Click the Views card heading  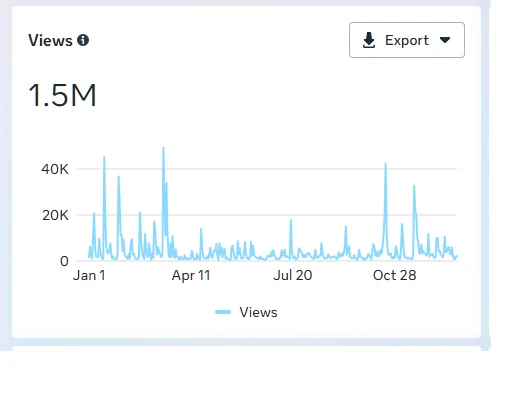[x=50, y=41]
